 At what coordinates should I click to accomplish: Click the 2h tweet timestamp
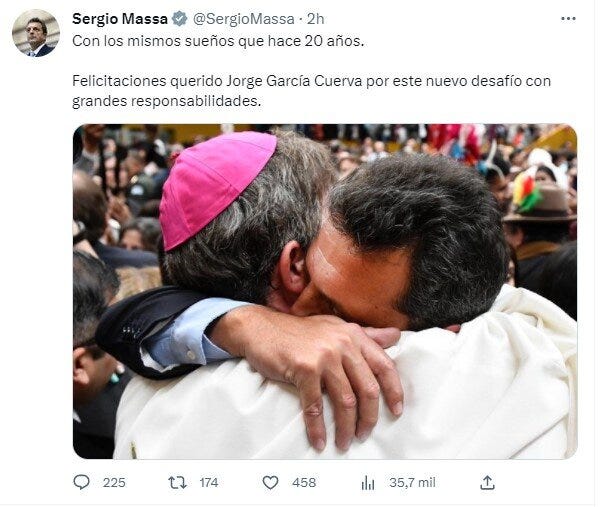(315, 19)
